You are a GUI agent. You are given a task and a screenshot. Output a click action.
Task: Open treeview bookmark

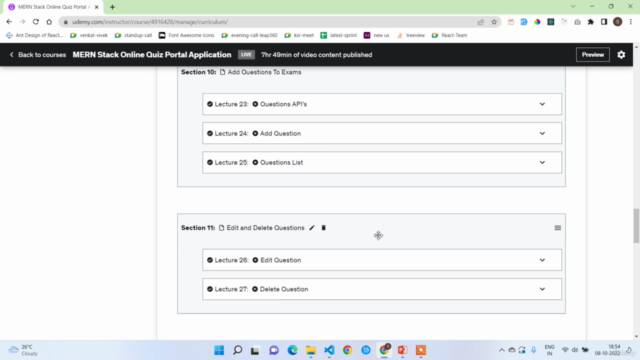point(411,36)
